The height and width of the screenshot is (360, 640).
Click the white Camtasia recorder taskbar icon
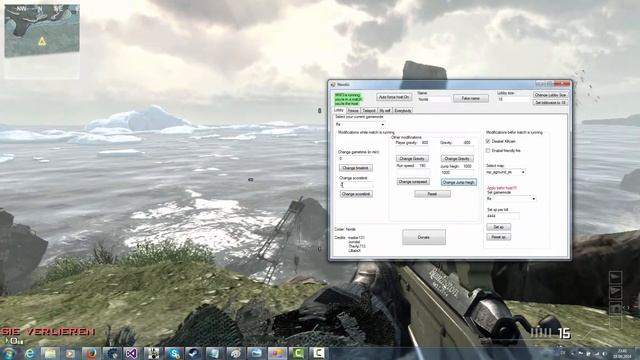click(x=318, y=353)
